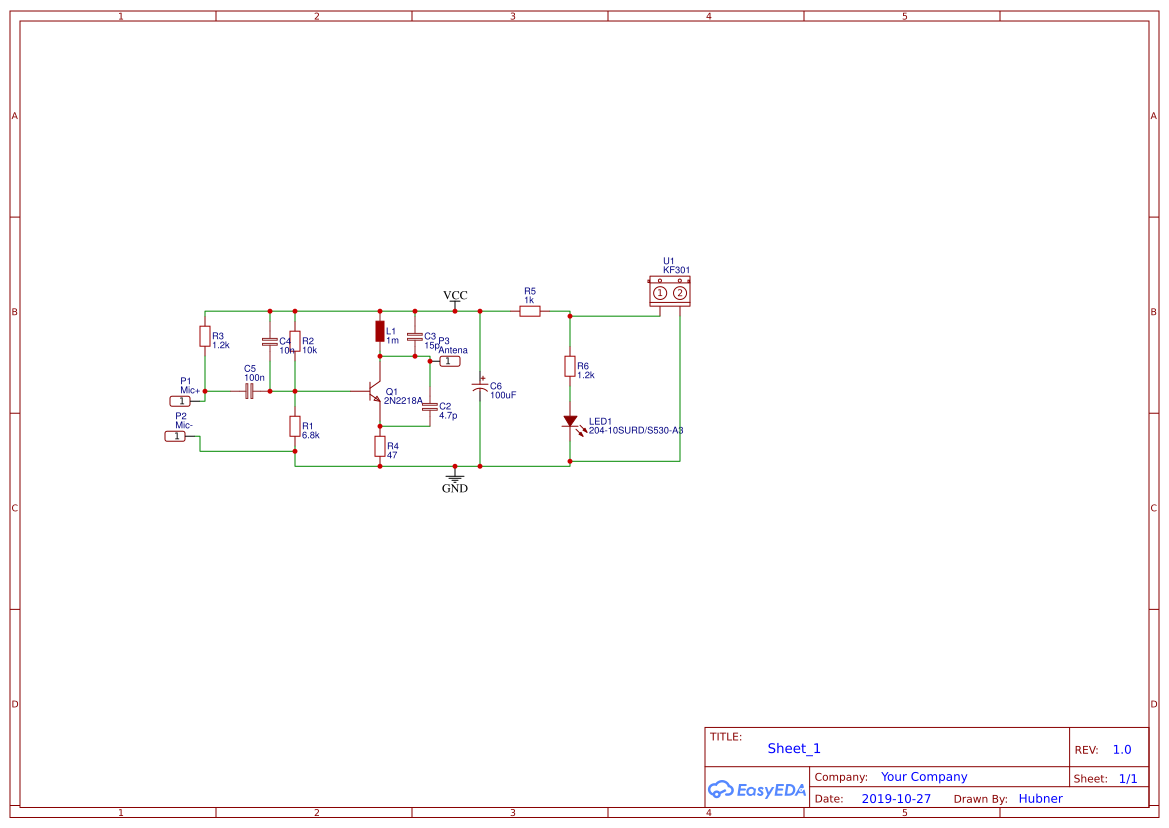Click the Hubner drawn-by field

[x=1040, y=799]
